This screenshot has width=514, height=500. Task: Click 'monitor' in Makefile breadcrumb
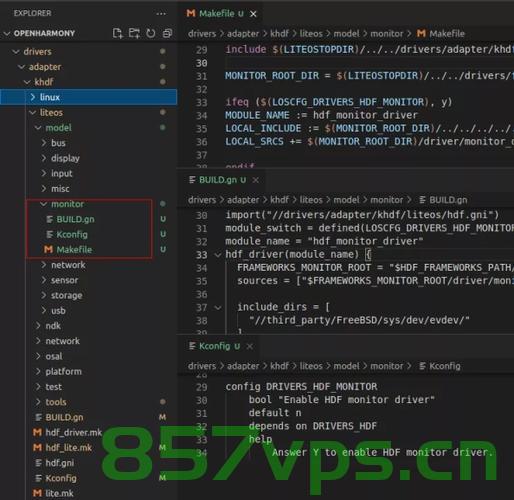[x=387, y=34]
